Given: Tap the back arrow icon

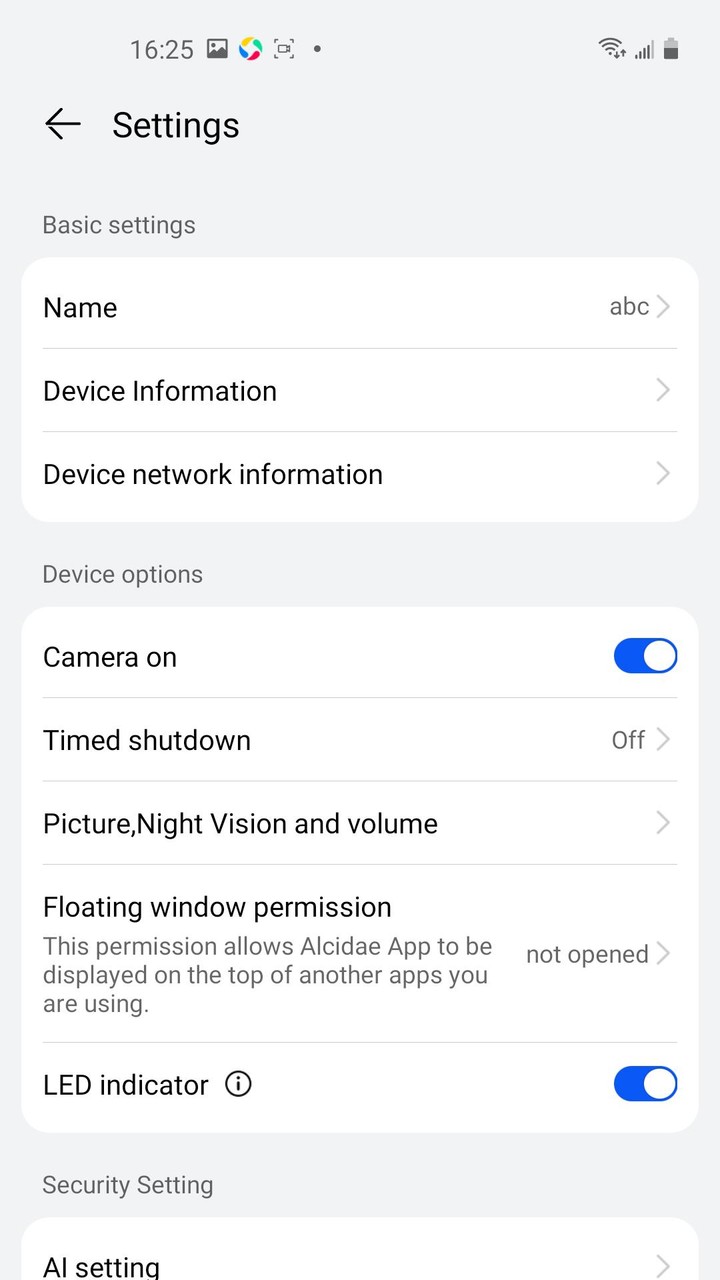Looking at the screenshot, I should tap(62, 124).
